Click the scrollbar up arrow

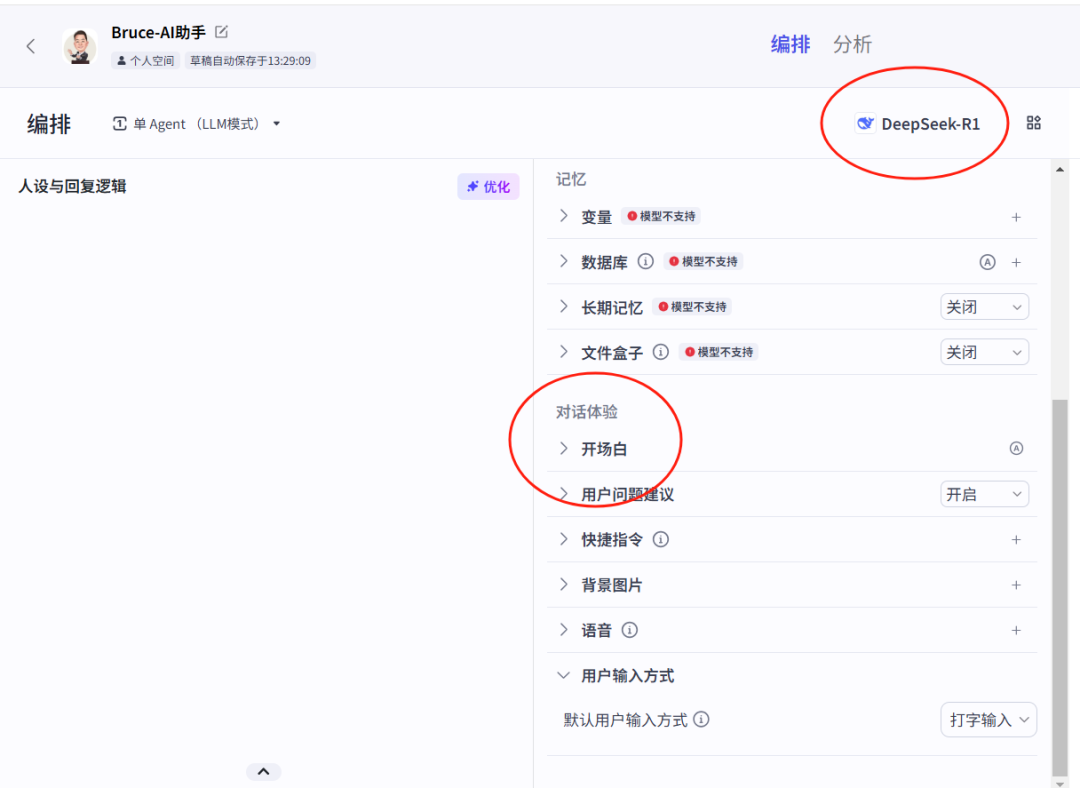click(x=1060, y=169)
